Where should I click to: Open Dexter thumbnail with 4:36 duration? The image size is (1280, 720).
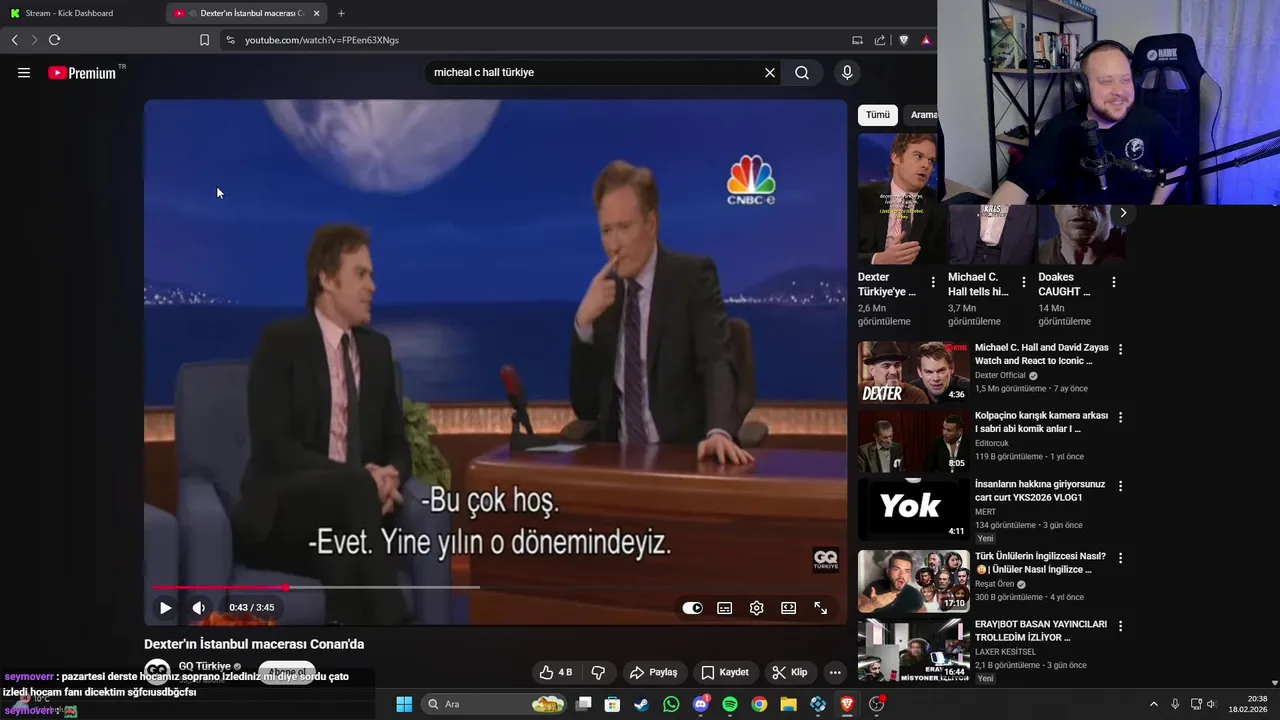(x=913, y=372)
